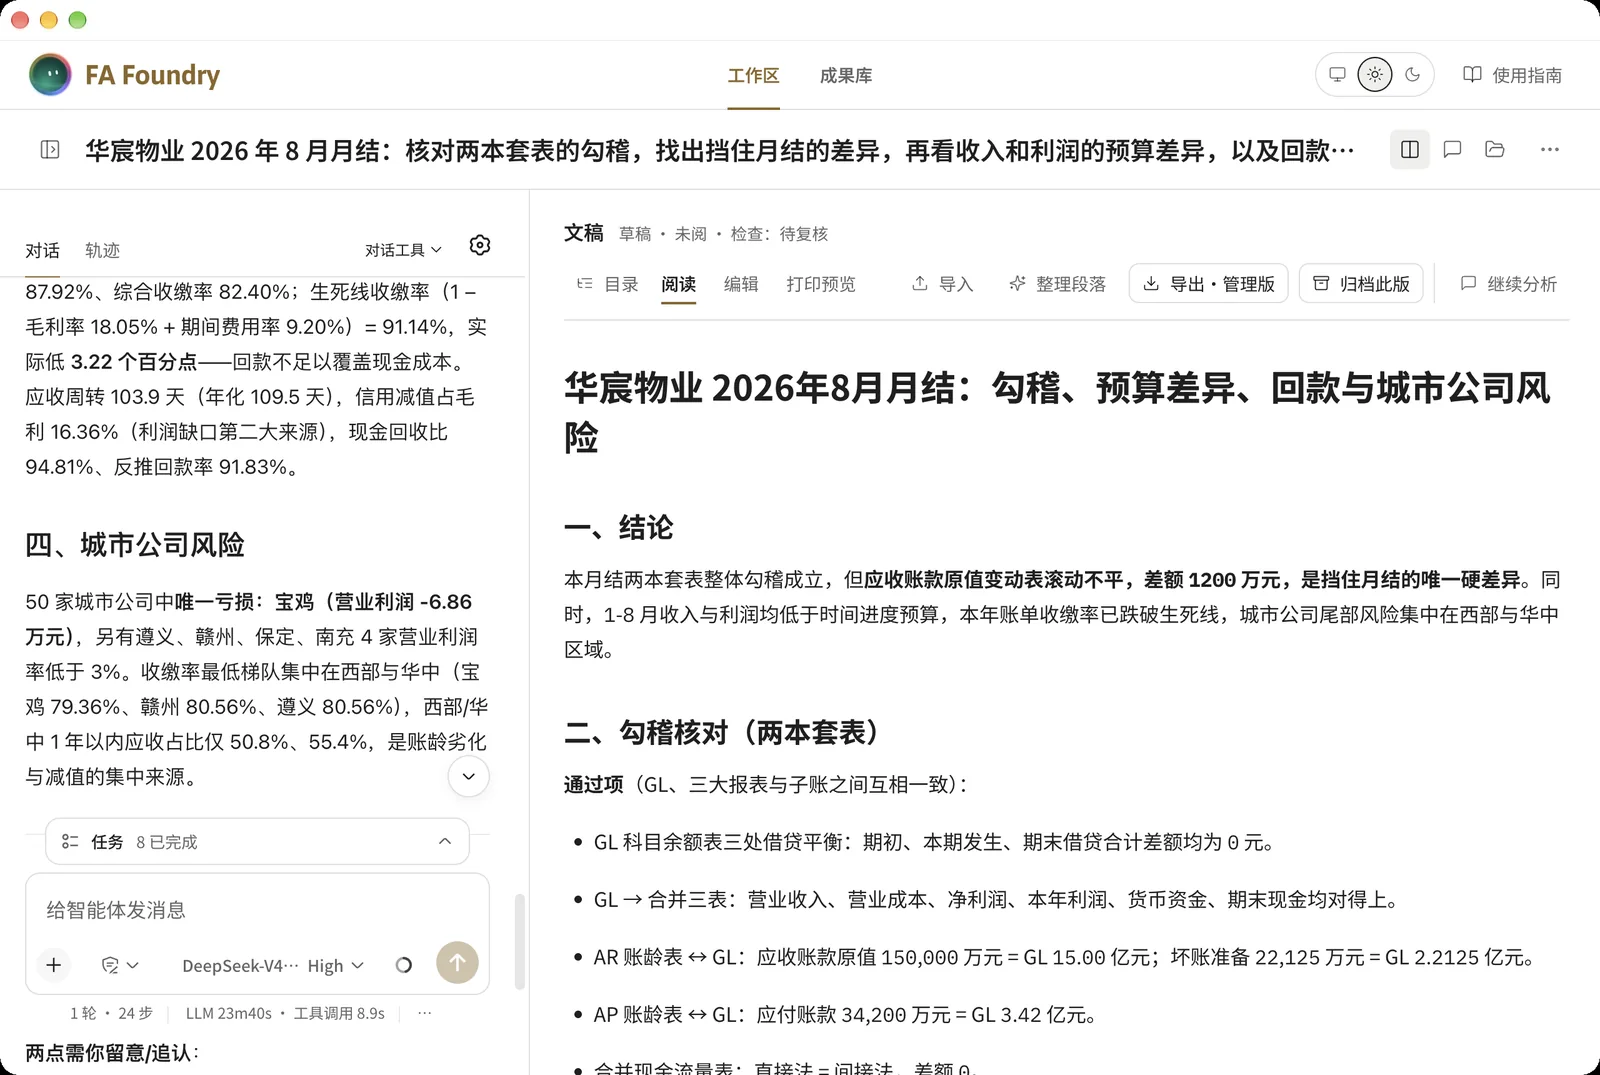
Task: Switch to the 成果库 tab
Action: pyautogui.click(x=846, y=76)
